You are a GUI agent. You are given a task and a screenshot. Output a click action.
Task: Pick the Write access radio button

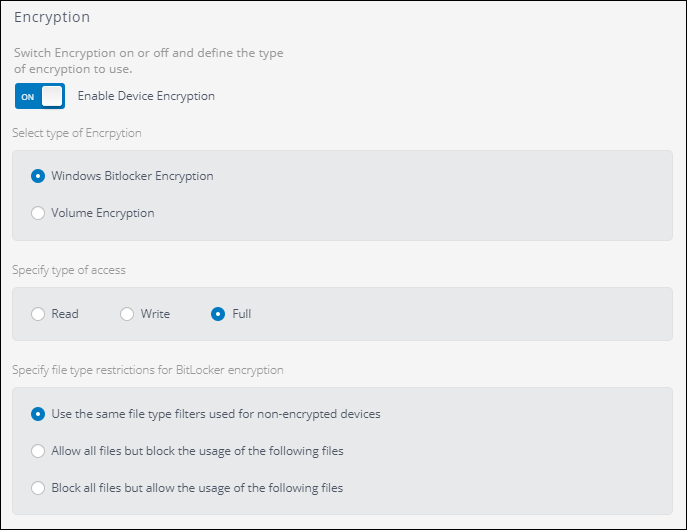click(127, 314)
